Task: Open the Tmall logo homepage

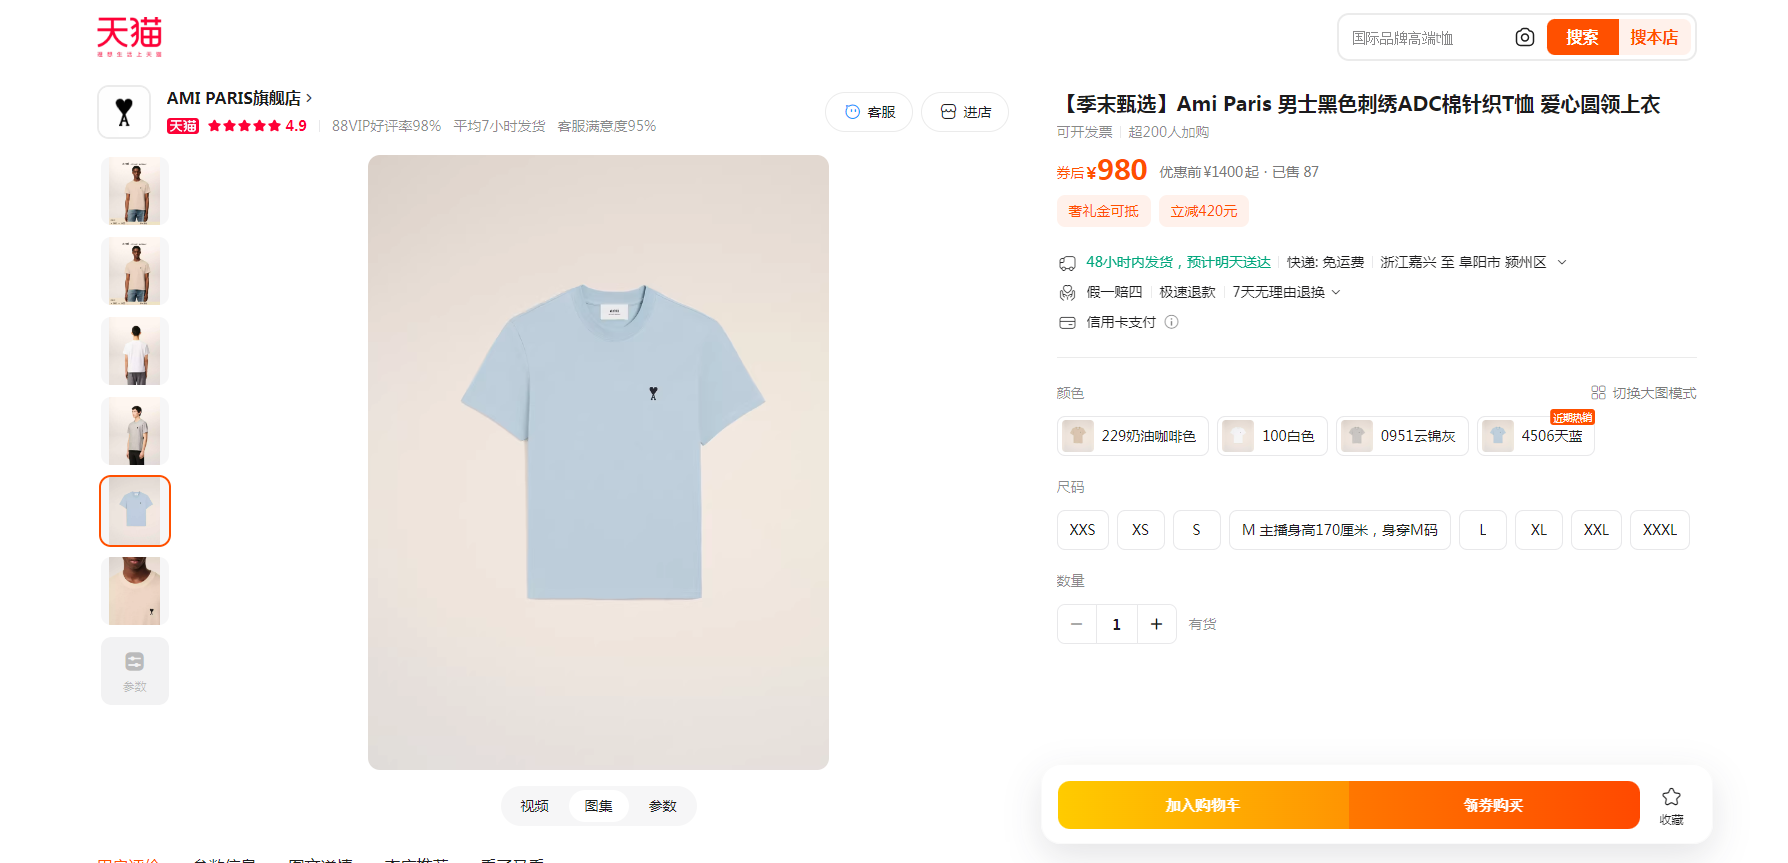Action: pos(129,37)
